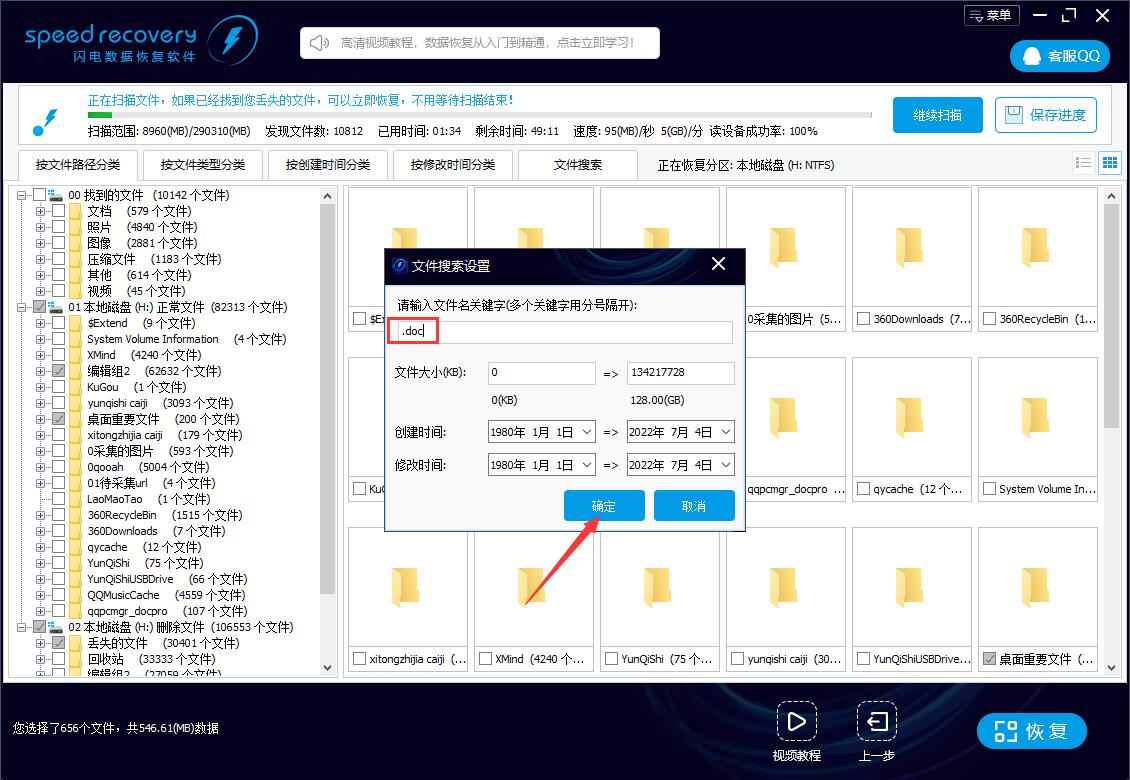Image resolution: width=1130 pixels, height=780 pixels.
Task: Click the 文档 folder icon in tree
Action: (76, 211)
